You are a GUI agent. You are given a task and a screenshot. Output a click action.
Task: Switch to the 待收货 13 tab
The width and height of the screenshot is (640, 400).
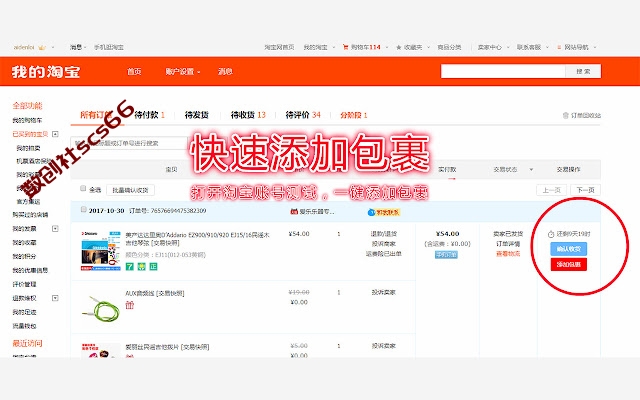tap(248, 115)
